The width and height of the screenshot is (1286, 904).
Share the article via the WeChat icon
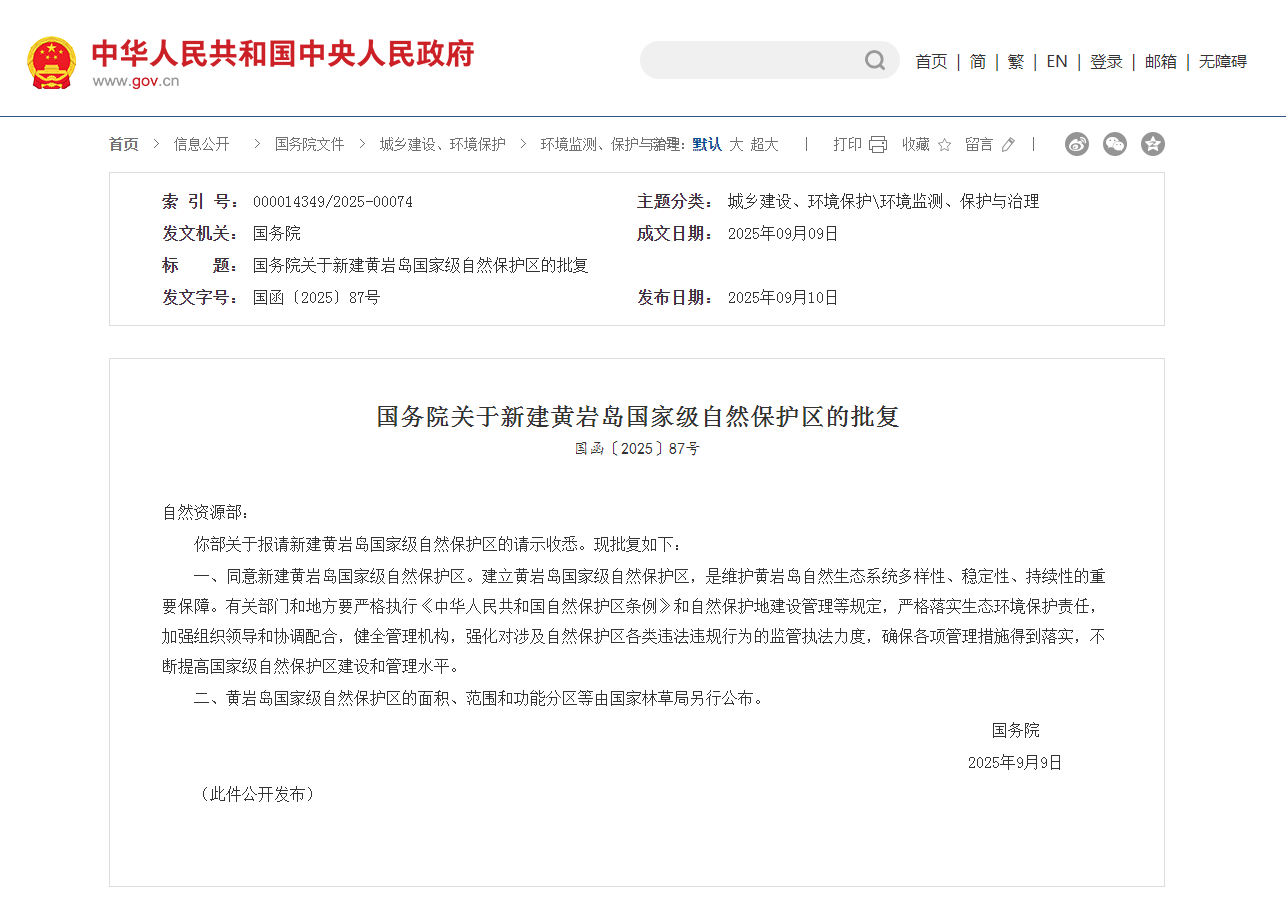pos(1114,144)
